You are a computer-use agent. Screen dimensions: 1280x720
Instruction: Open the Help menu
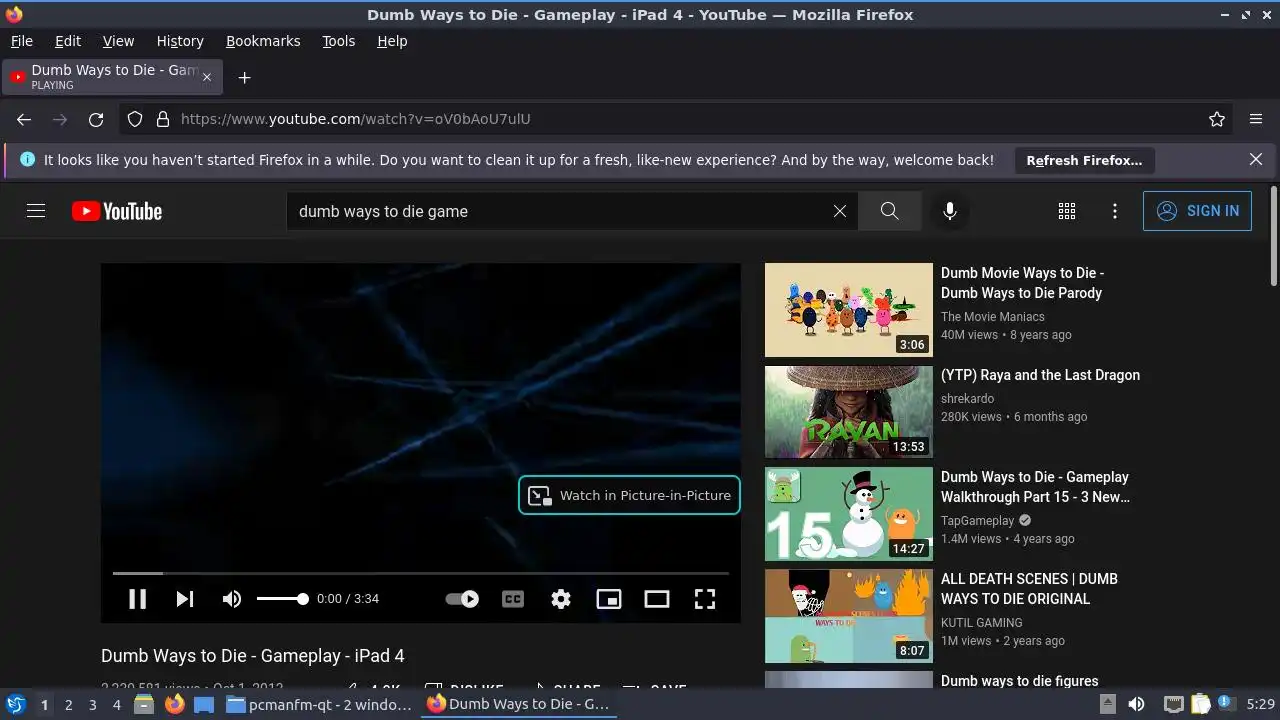[x=392, y=41]
